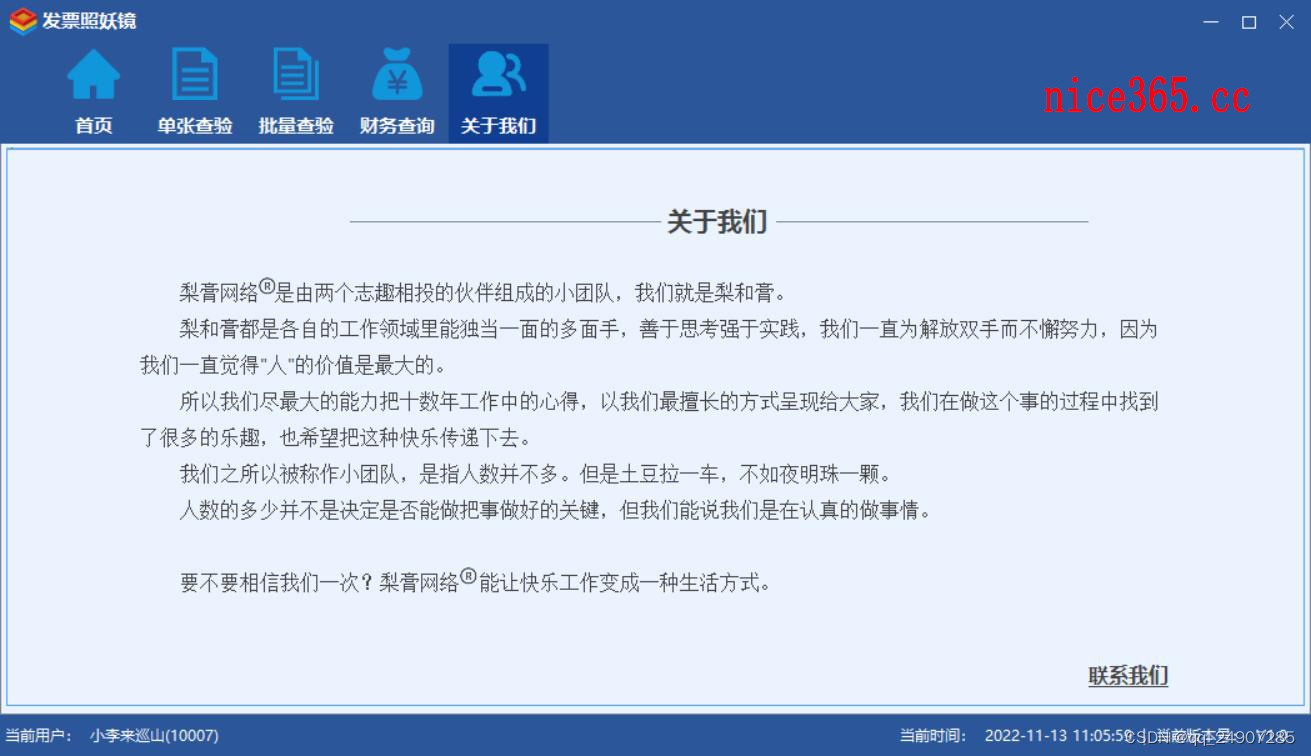Click the current time 2022-11-13 value
Viewport: 1311px width, 756px height.
[x=1059, y=736]
